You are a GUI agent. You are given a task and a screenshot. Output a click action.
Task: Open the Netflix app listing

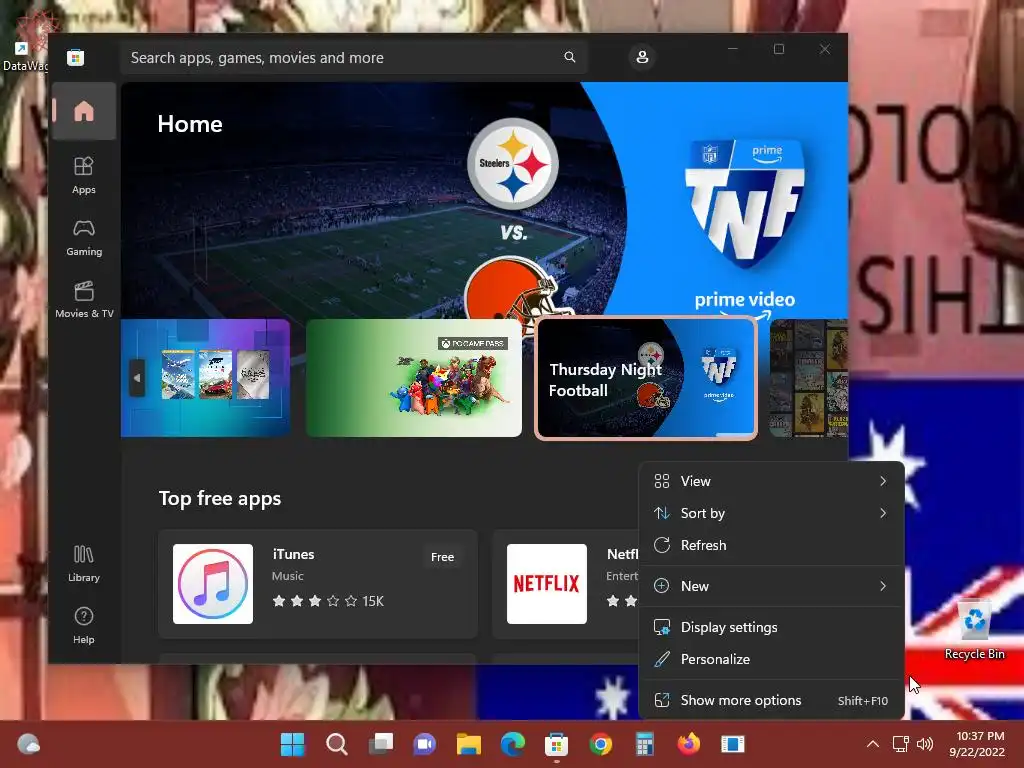tap(566, 584)
